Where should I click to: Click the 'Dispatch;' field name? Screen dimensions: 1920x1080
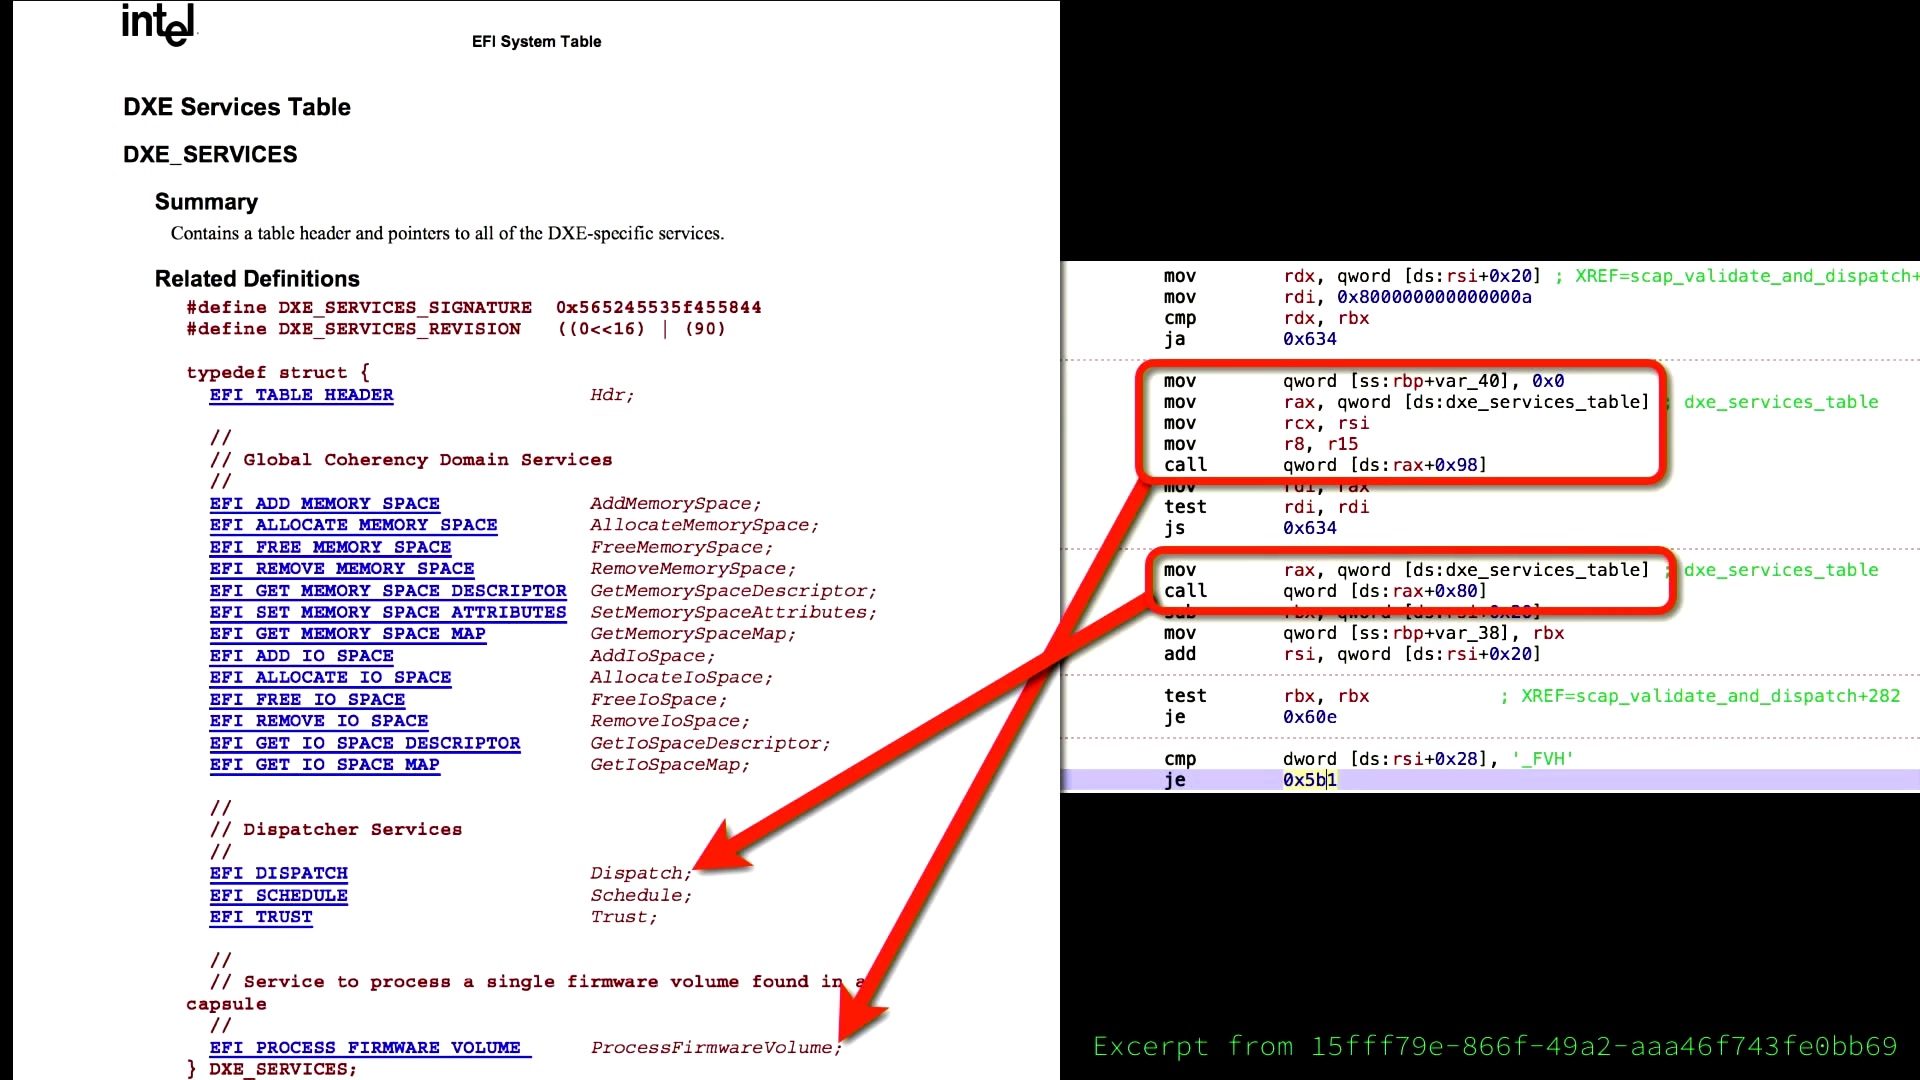641,874
